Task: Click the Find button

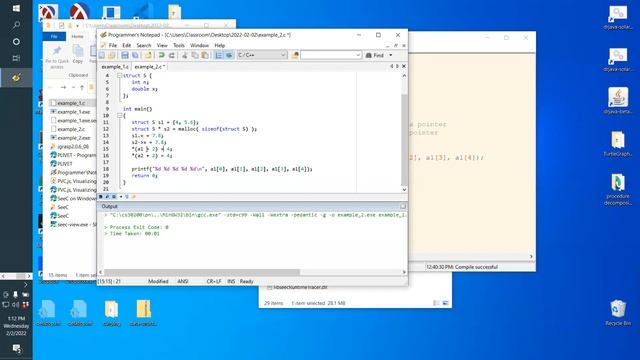Action: (375, 55)
